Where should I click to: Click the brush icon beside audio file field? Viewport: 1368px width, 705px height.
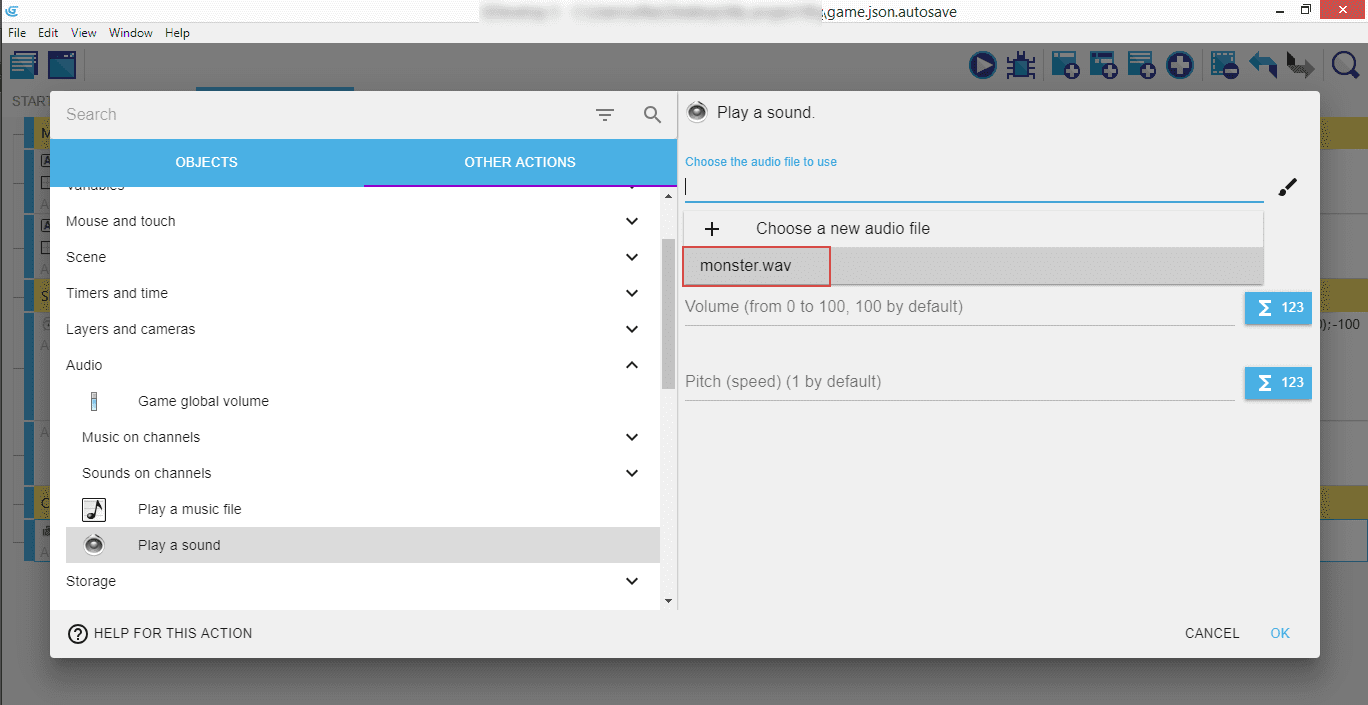(x=1288, y=187)
